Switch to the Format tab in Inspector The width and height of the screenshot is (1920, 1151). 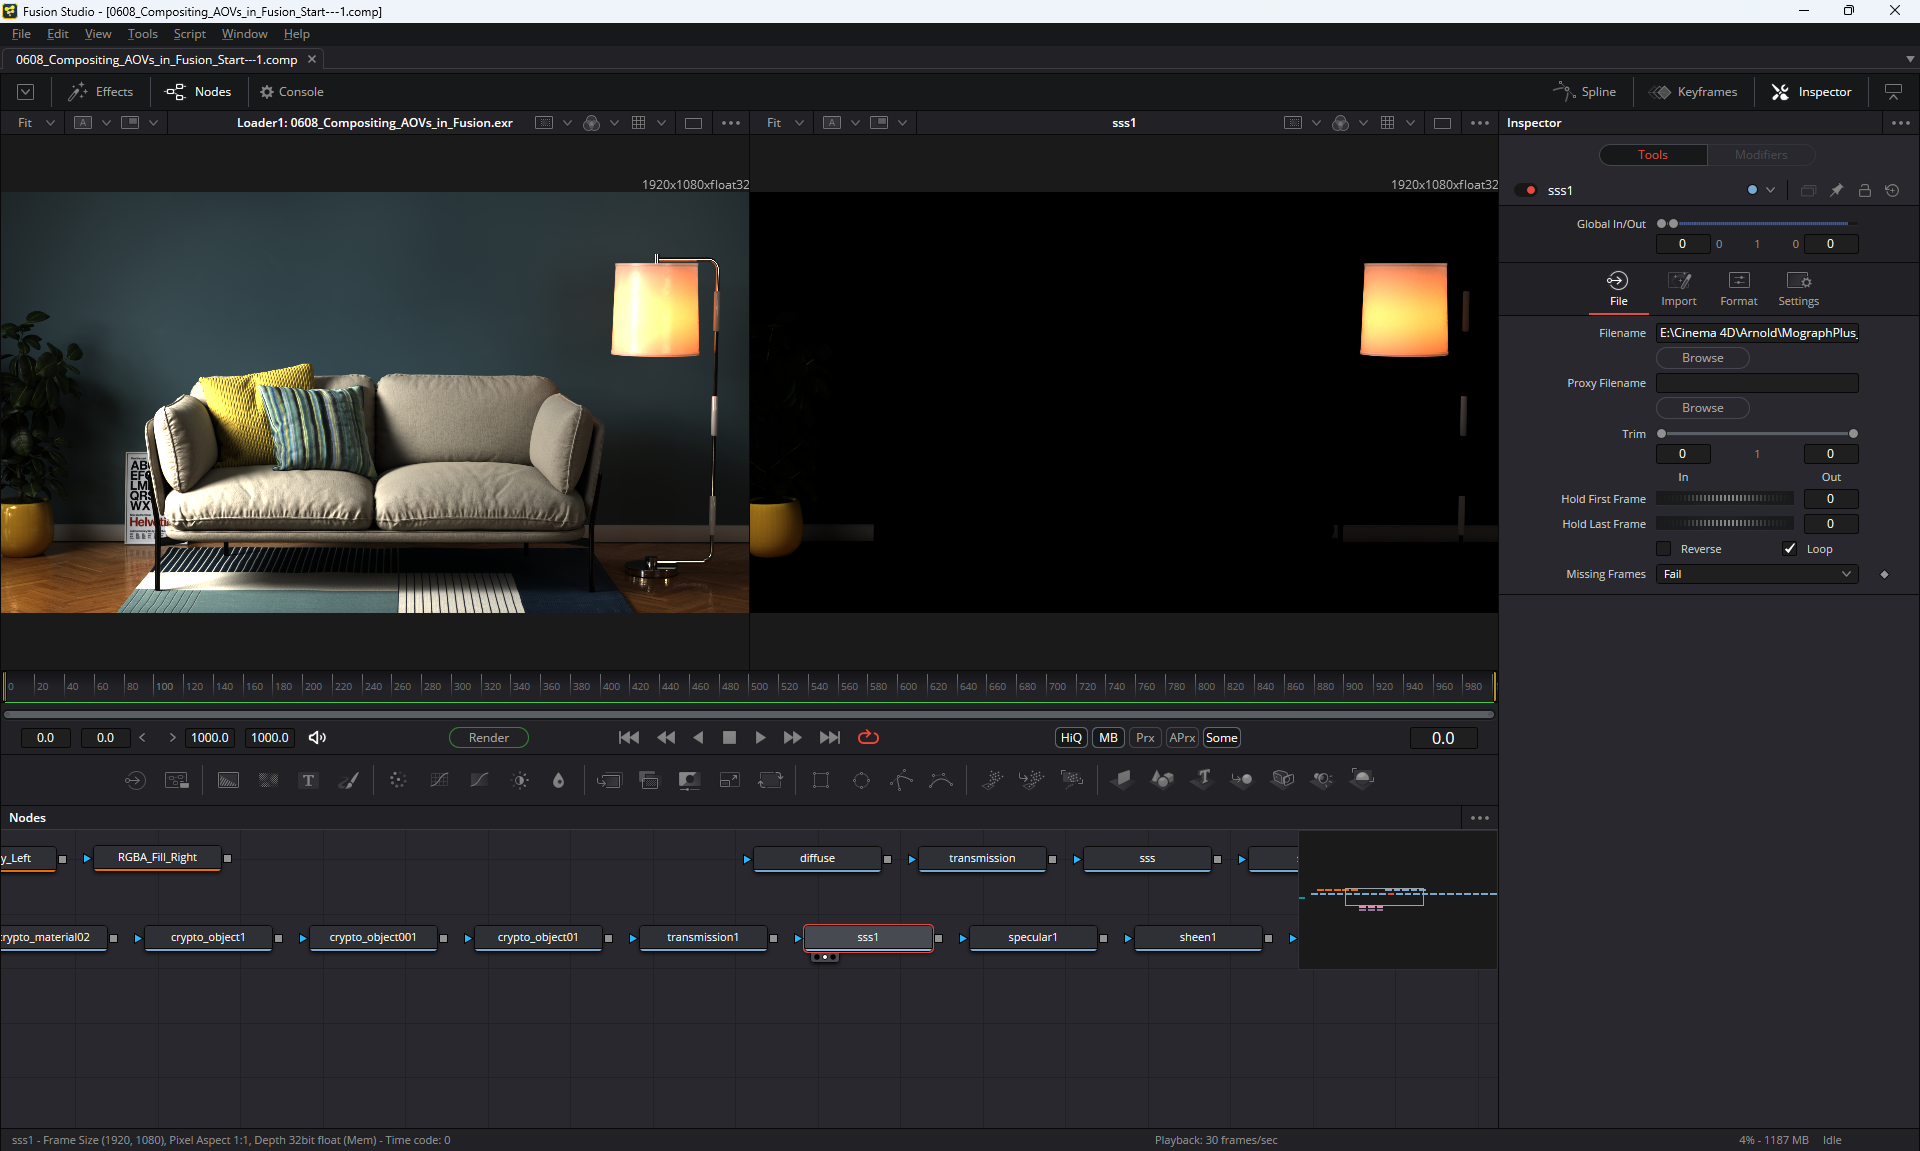click(x=1738, y=288)
